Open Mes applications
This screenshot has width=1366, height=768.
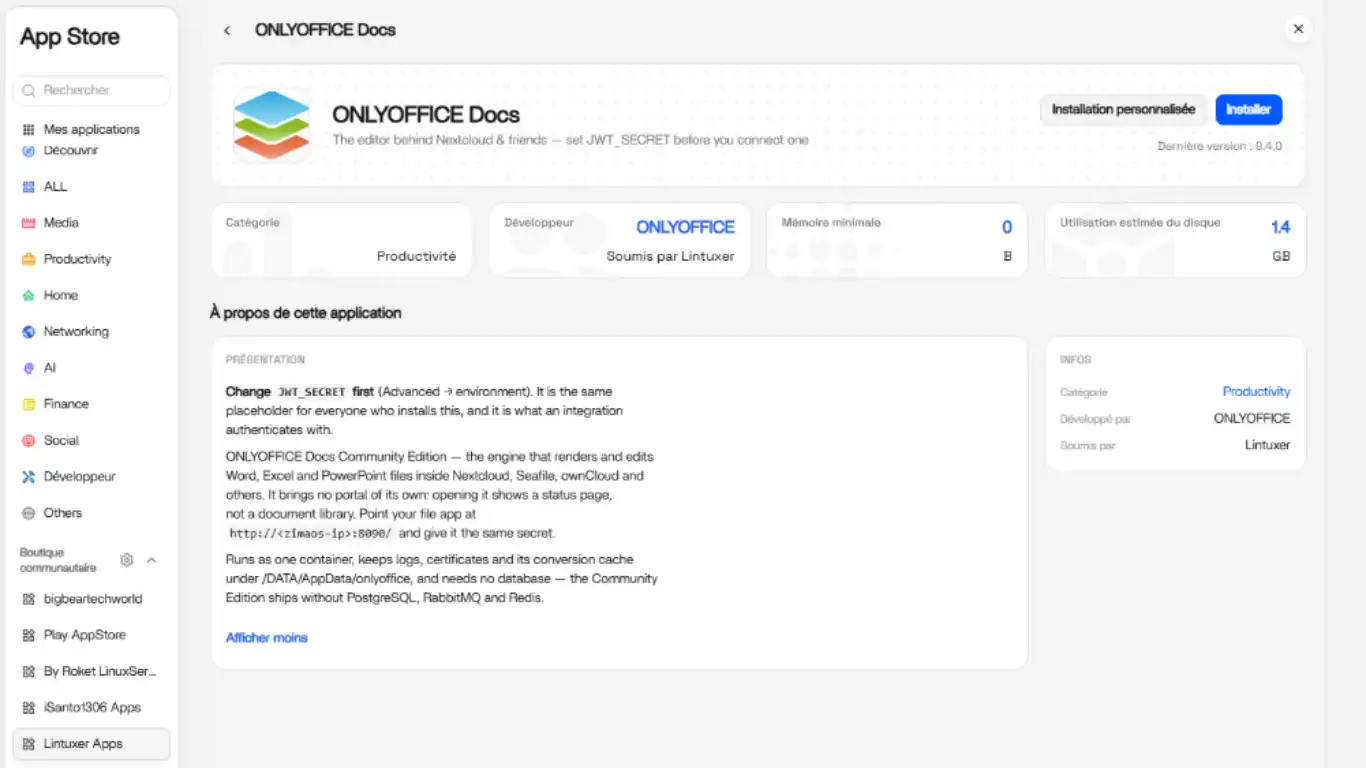pyautogui.click(x=91, y=129)
